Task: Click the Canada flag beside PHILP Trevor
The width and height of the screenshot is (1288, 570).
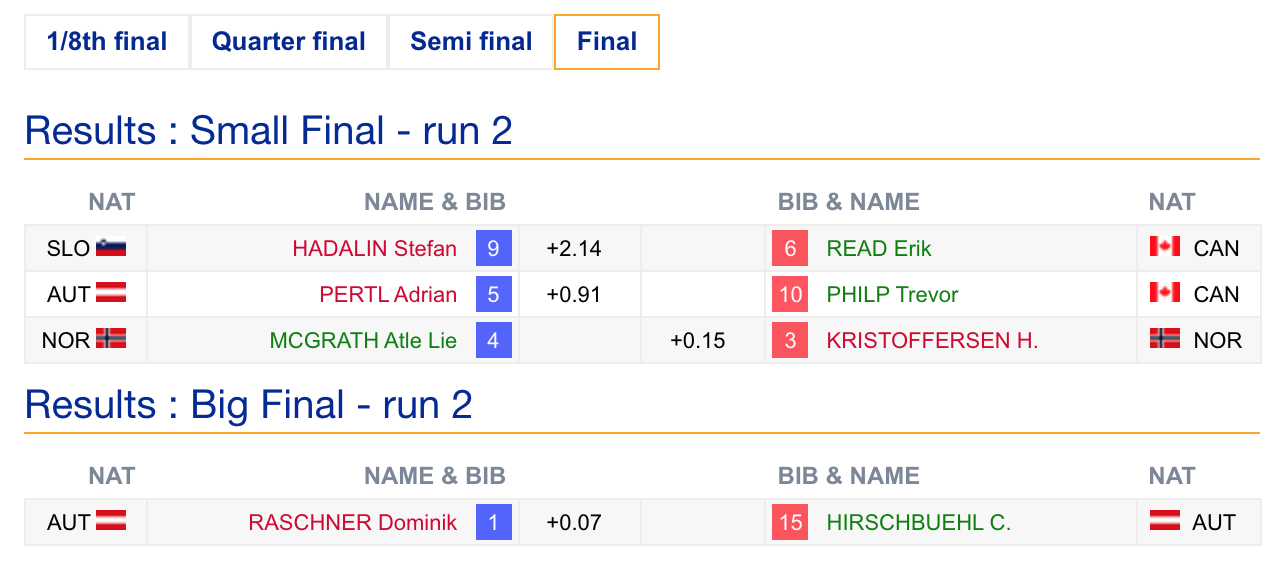Action: click(x=1165, y=293)
